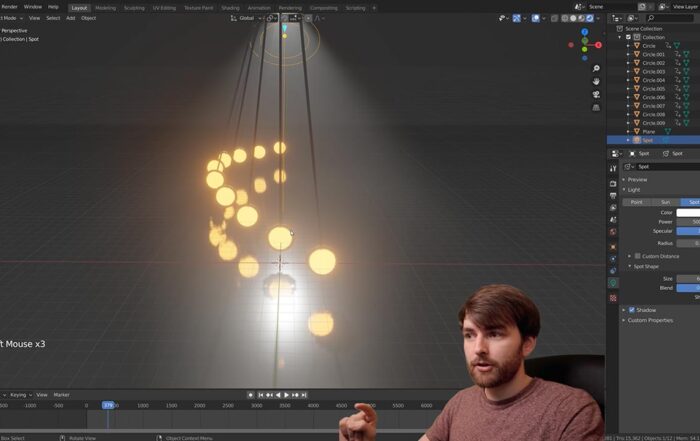Toggle the camera view icon
Viewport: 700px width, 441px height.
596,95
